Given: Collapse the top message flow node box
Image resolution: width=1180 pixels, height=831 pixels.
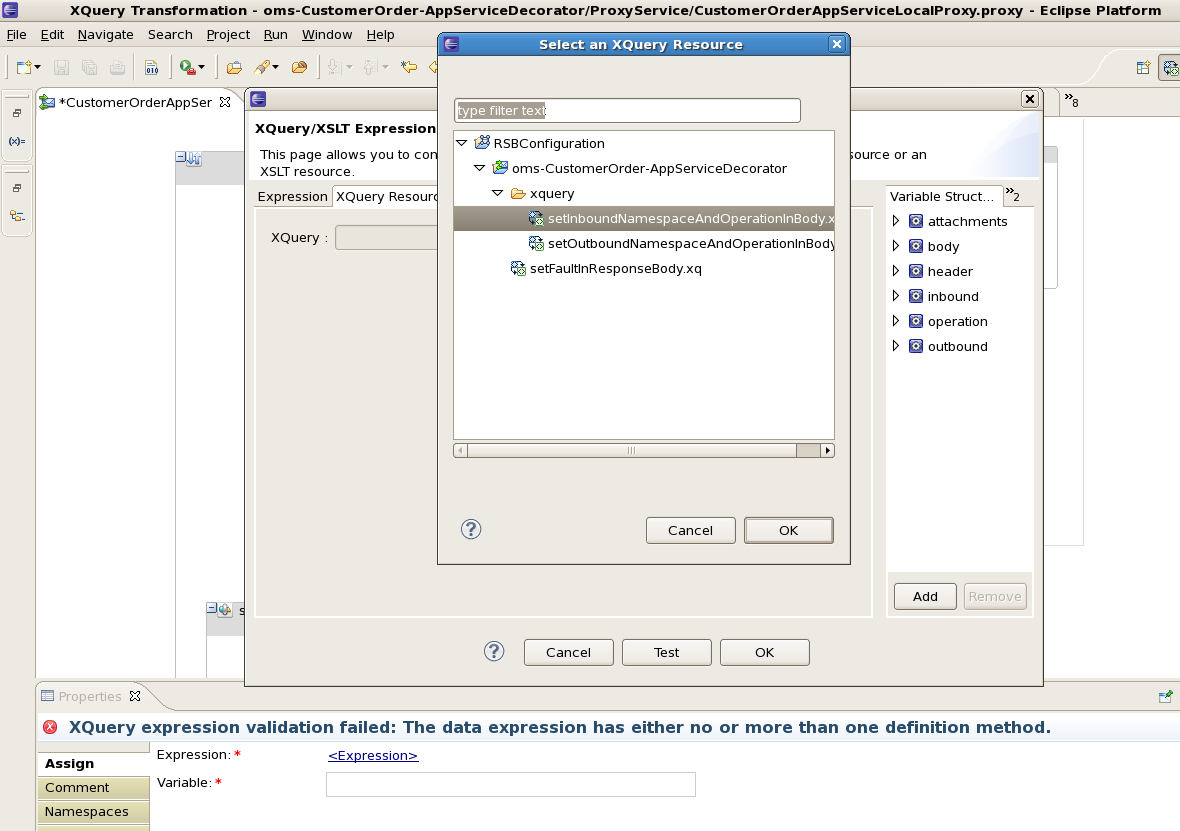Looking at the screenshot, I should point(181,157).
